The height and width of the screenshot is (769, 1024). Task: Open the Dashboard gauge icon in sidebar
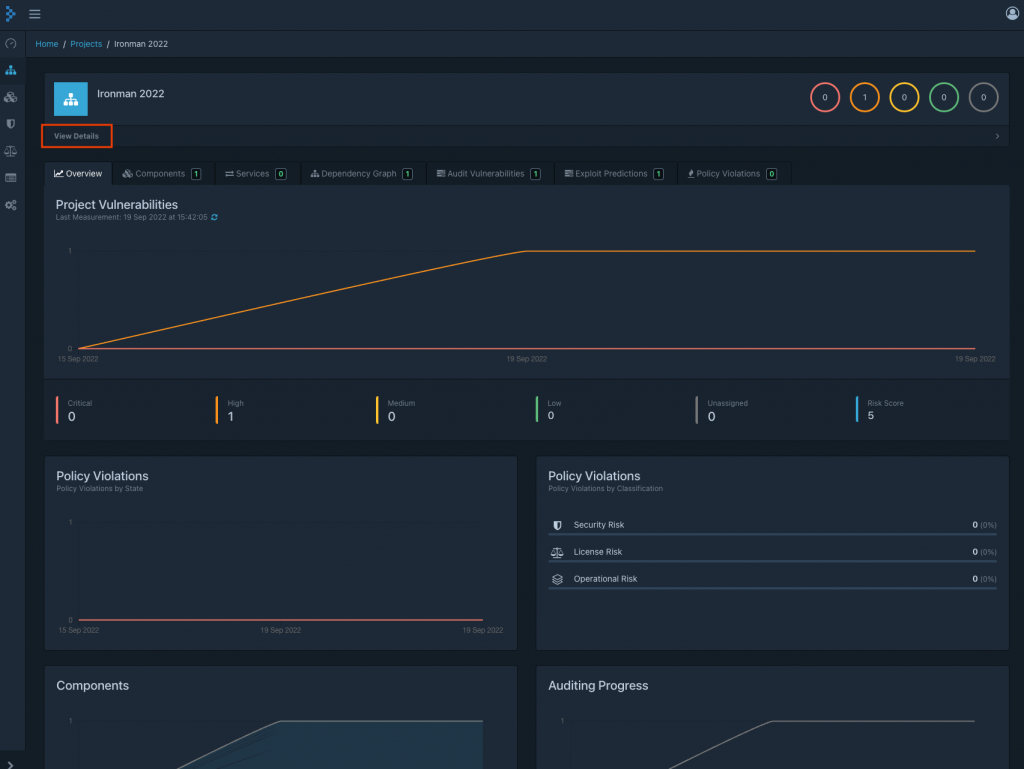(x=10, y=44)
